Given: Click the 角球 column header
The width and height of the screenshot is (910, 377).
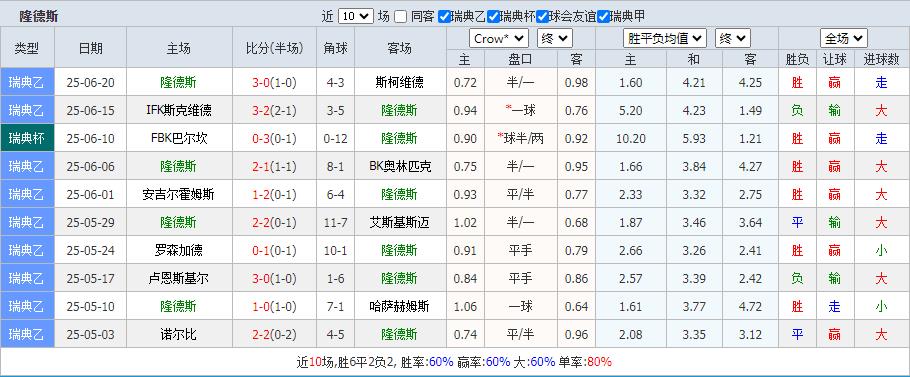Looking at the screenshot, I should pyautogui.click(x=335, y=48).
